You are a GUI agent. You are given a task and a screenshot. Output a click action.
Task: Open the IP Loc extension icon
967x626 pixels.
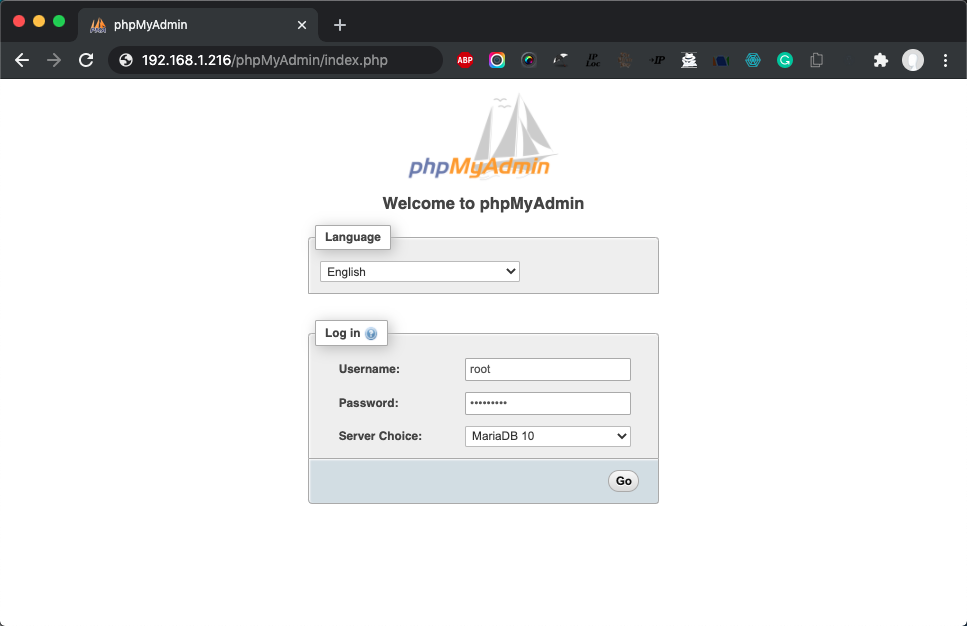click(x=593, y=60)
